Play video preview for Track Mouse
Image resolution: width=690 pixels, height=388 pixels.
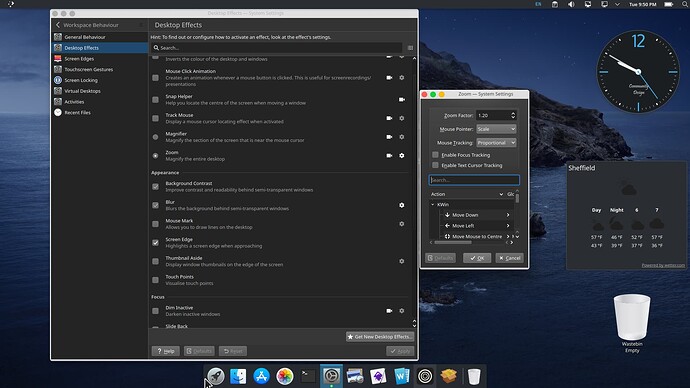coord(389,118)
